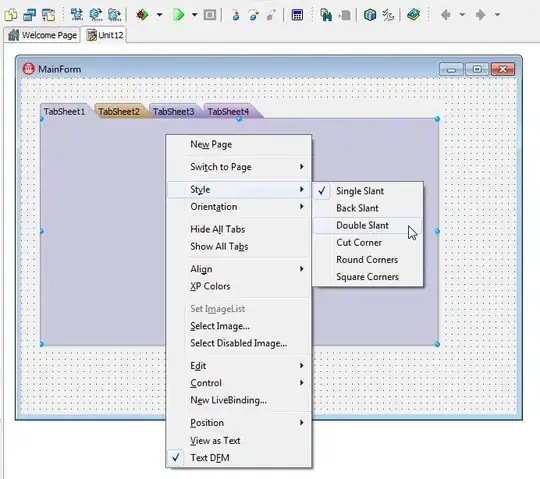Click the View Form stacked-windows icon
This screenshot has height=479, width=540.
[x=30, y=15]
